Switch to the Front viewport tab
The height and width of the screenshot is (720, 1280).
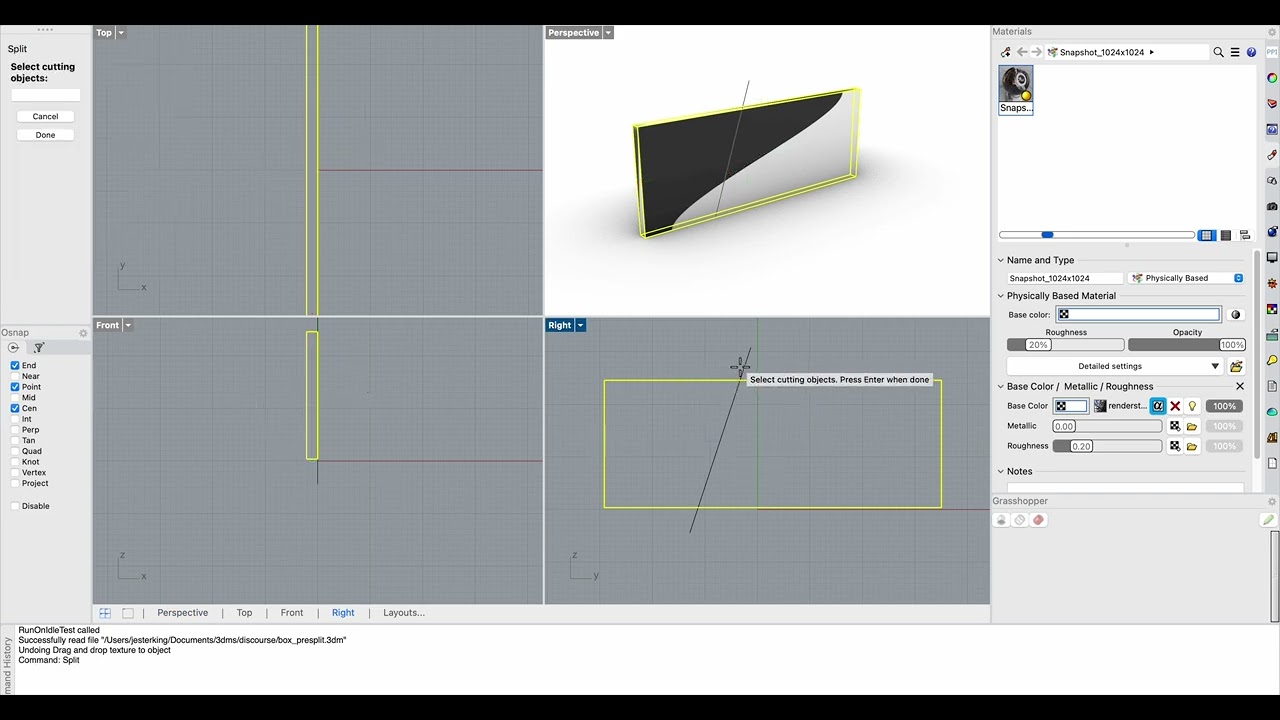click(291, 612)
